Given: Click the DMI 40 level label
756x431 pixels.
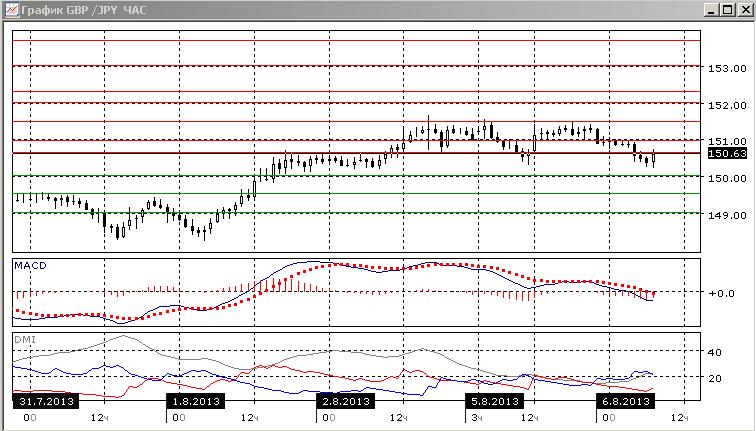Looking at the screenshot, I should click(715, 352).
